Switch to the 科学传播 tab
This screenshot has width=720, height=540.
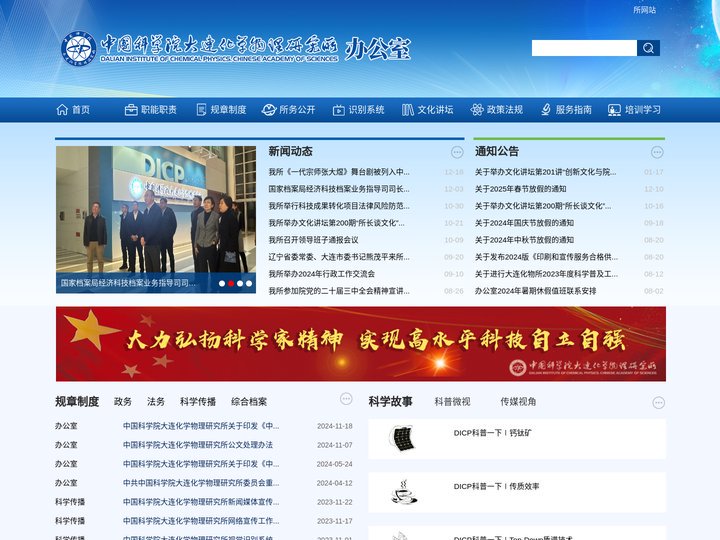198,401
